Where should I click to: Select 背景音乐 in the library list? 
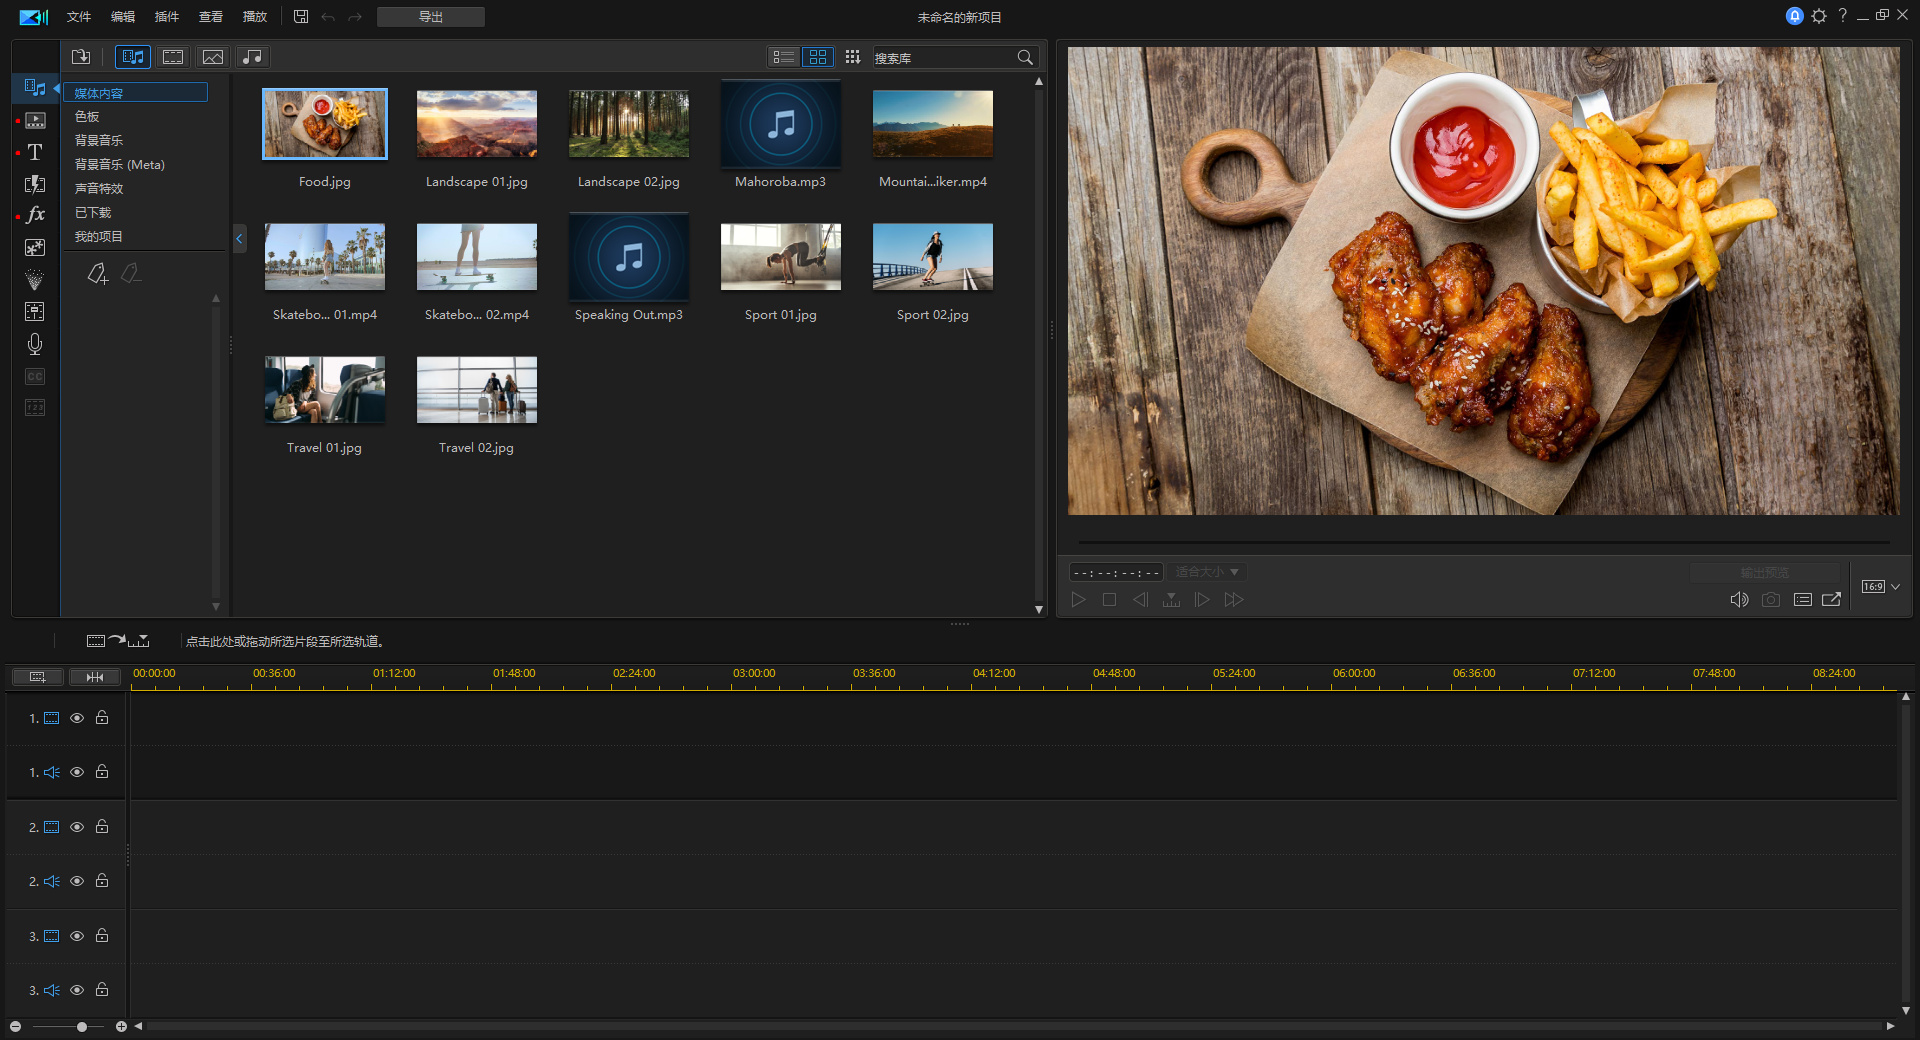click(x=99, y=141)
